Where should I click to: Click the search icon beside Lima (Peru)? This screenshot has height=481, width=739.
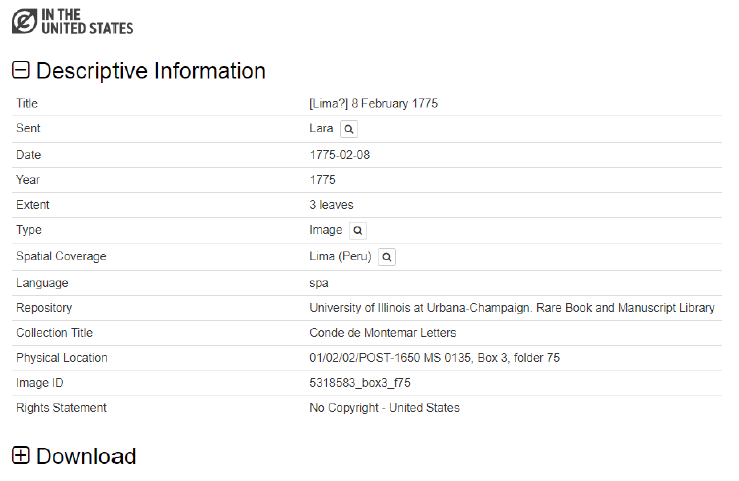point(386,257)
